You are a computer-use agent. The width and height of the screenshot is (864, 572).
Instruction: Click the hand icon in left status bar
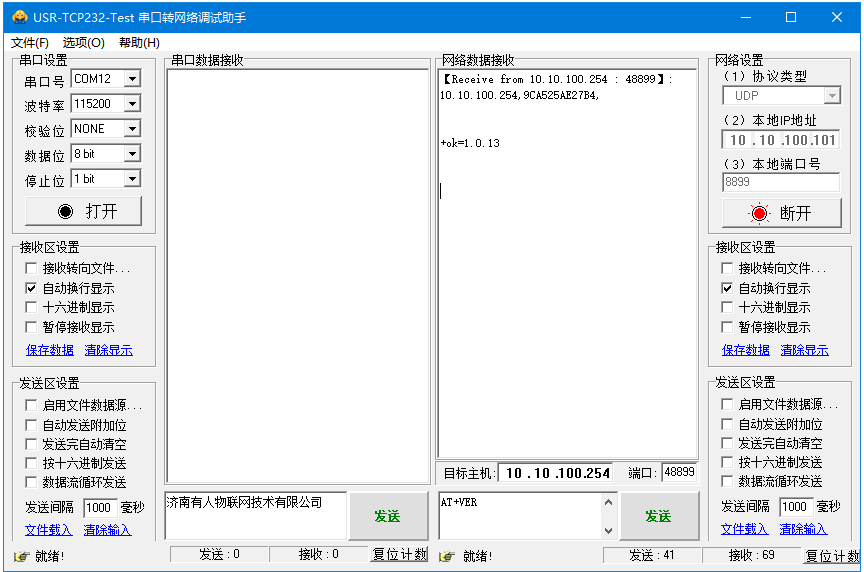pos(21,556)
